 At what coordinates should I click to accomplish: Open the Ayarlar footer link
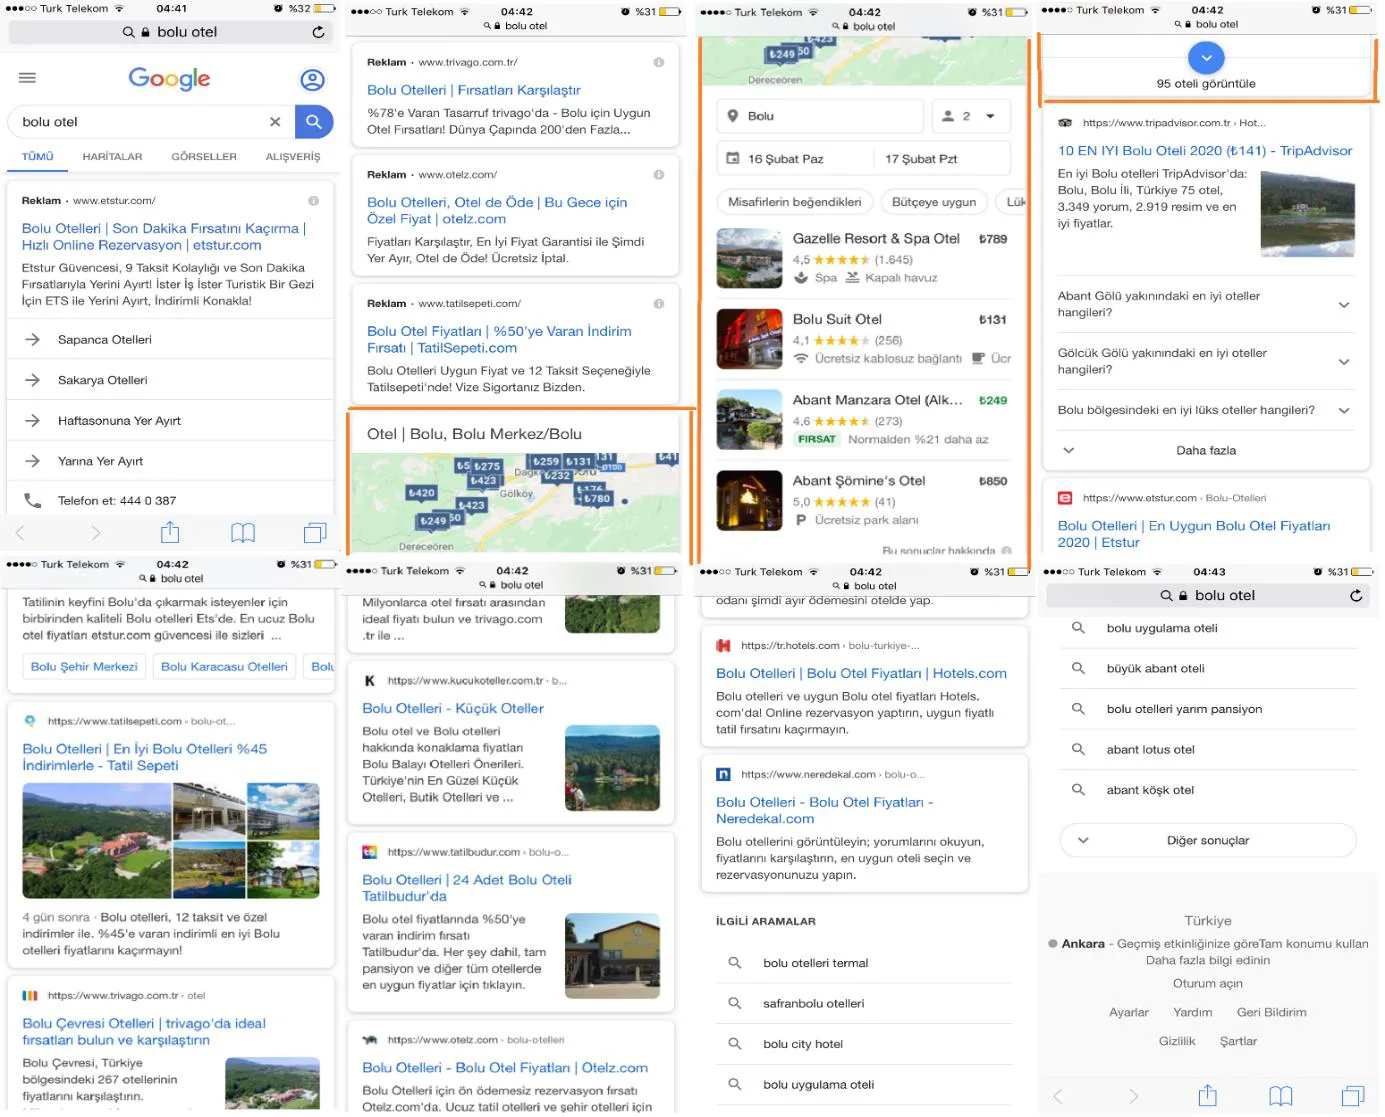point(1128,1012)
